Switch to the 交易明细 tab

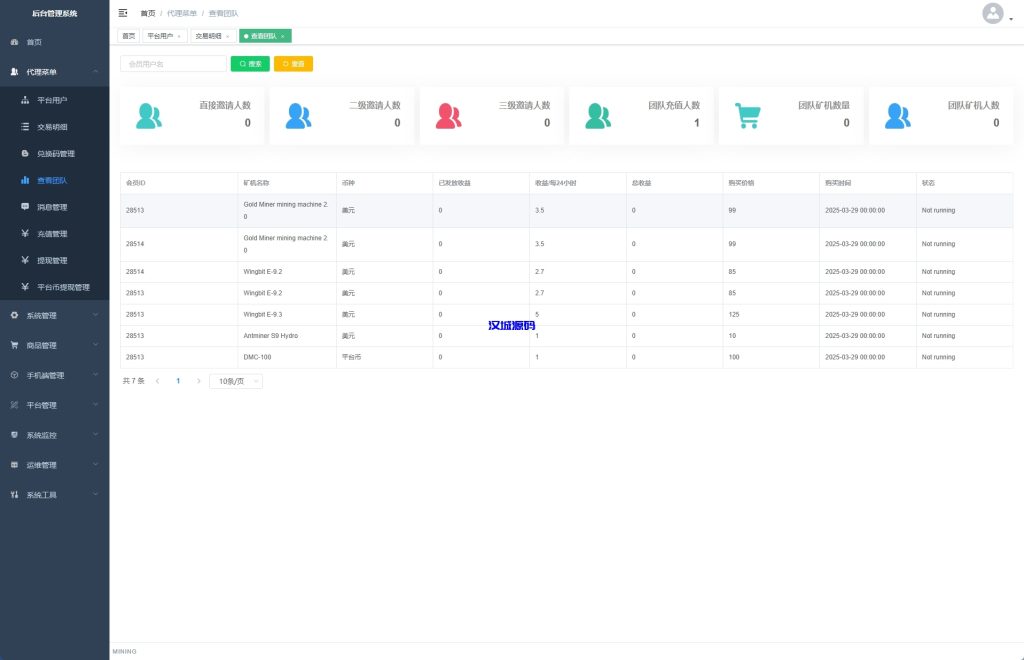208,36
